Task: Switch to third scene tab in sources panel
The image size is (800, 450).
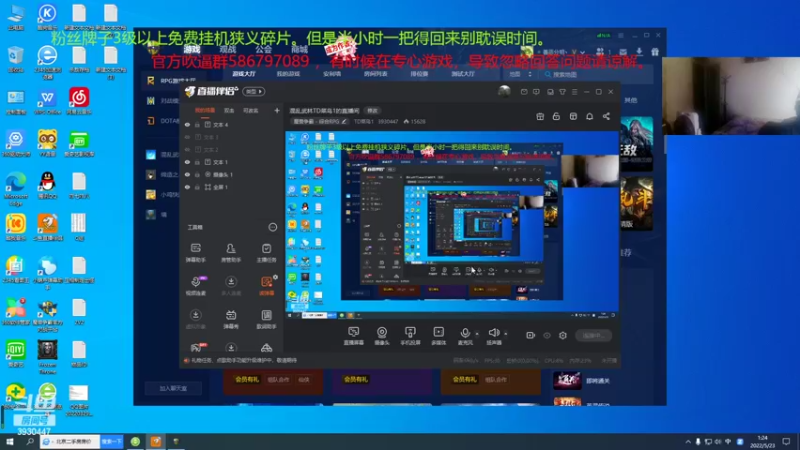Action: [x=251, y=110]
